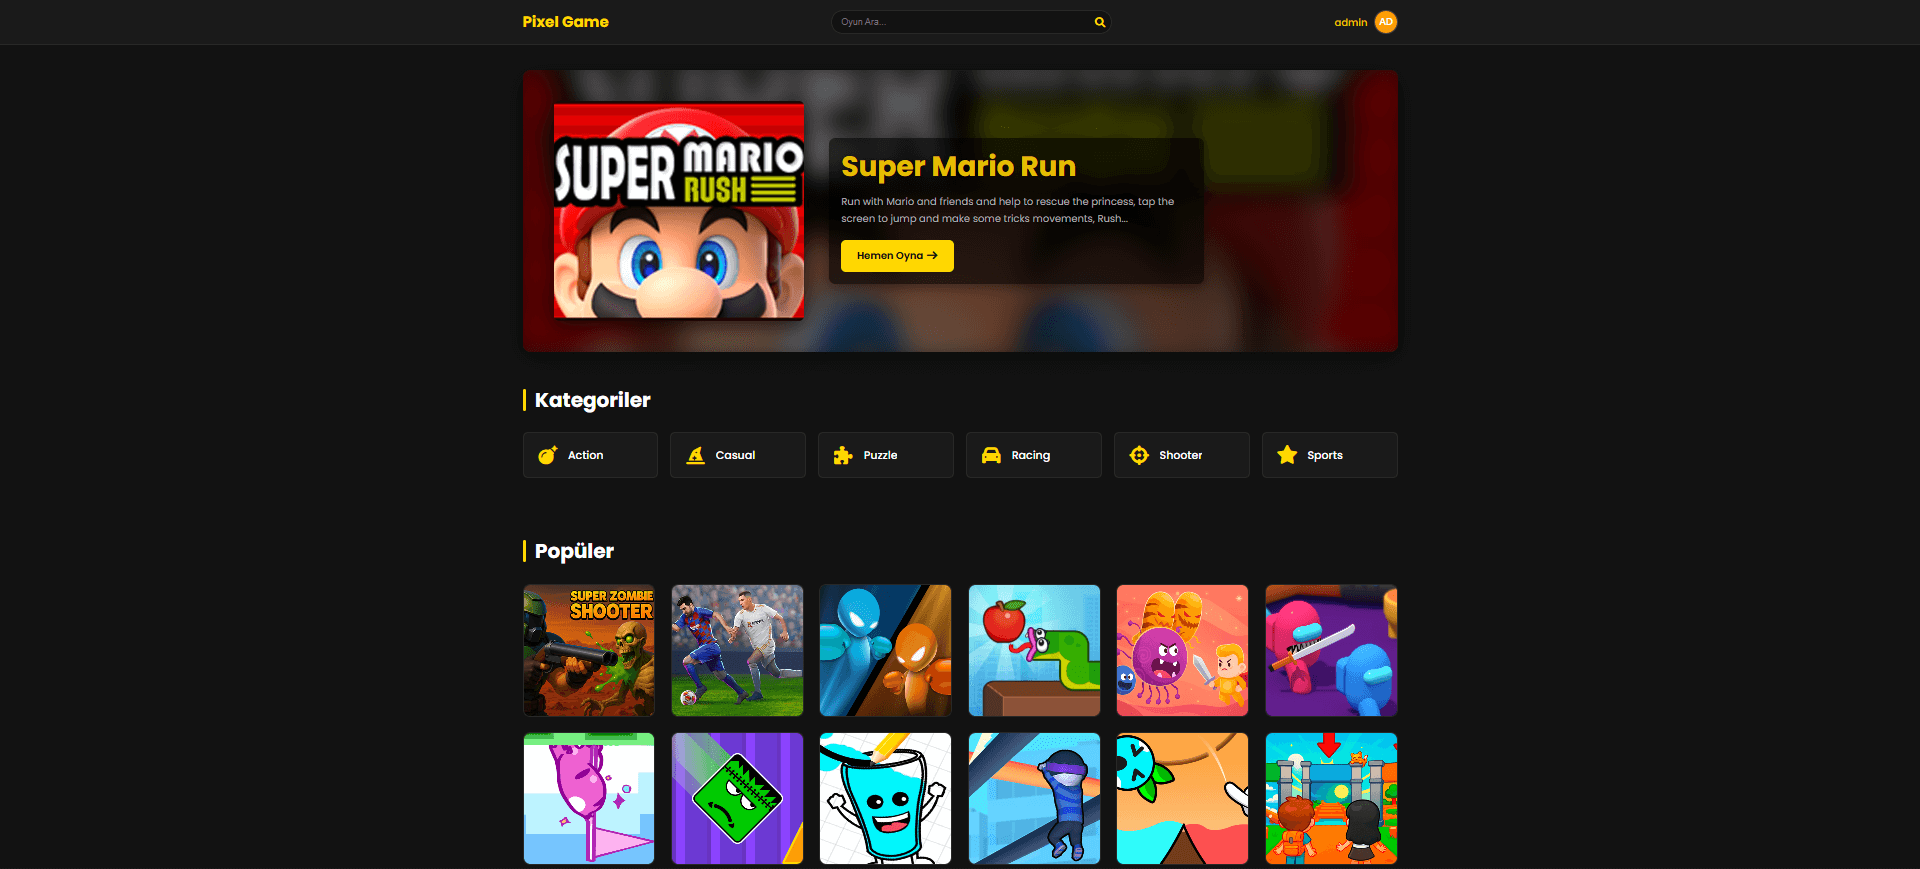
Task: Click the Action bomb icon
Action: click(x=547, y=455)
